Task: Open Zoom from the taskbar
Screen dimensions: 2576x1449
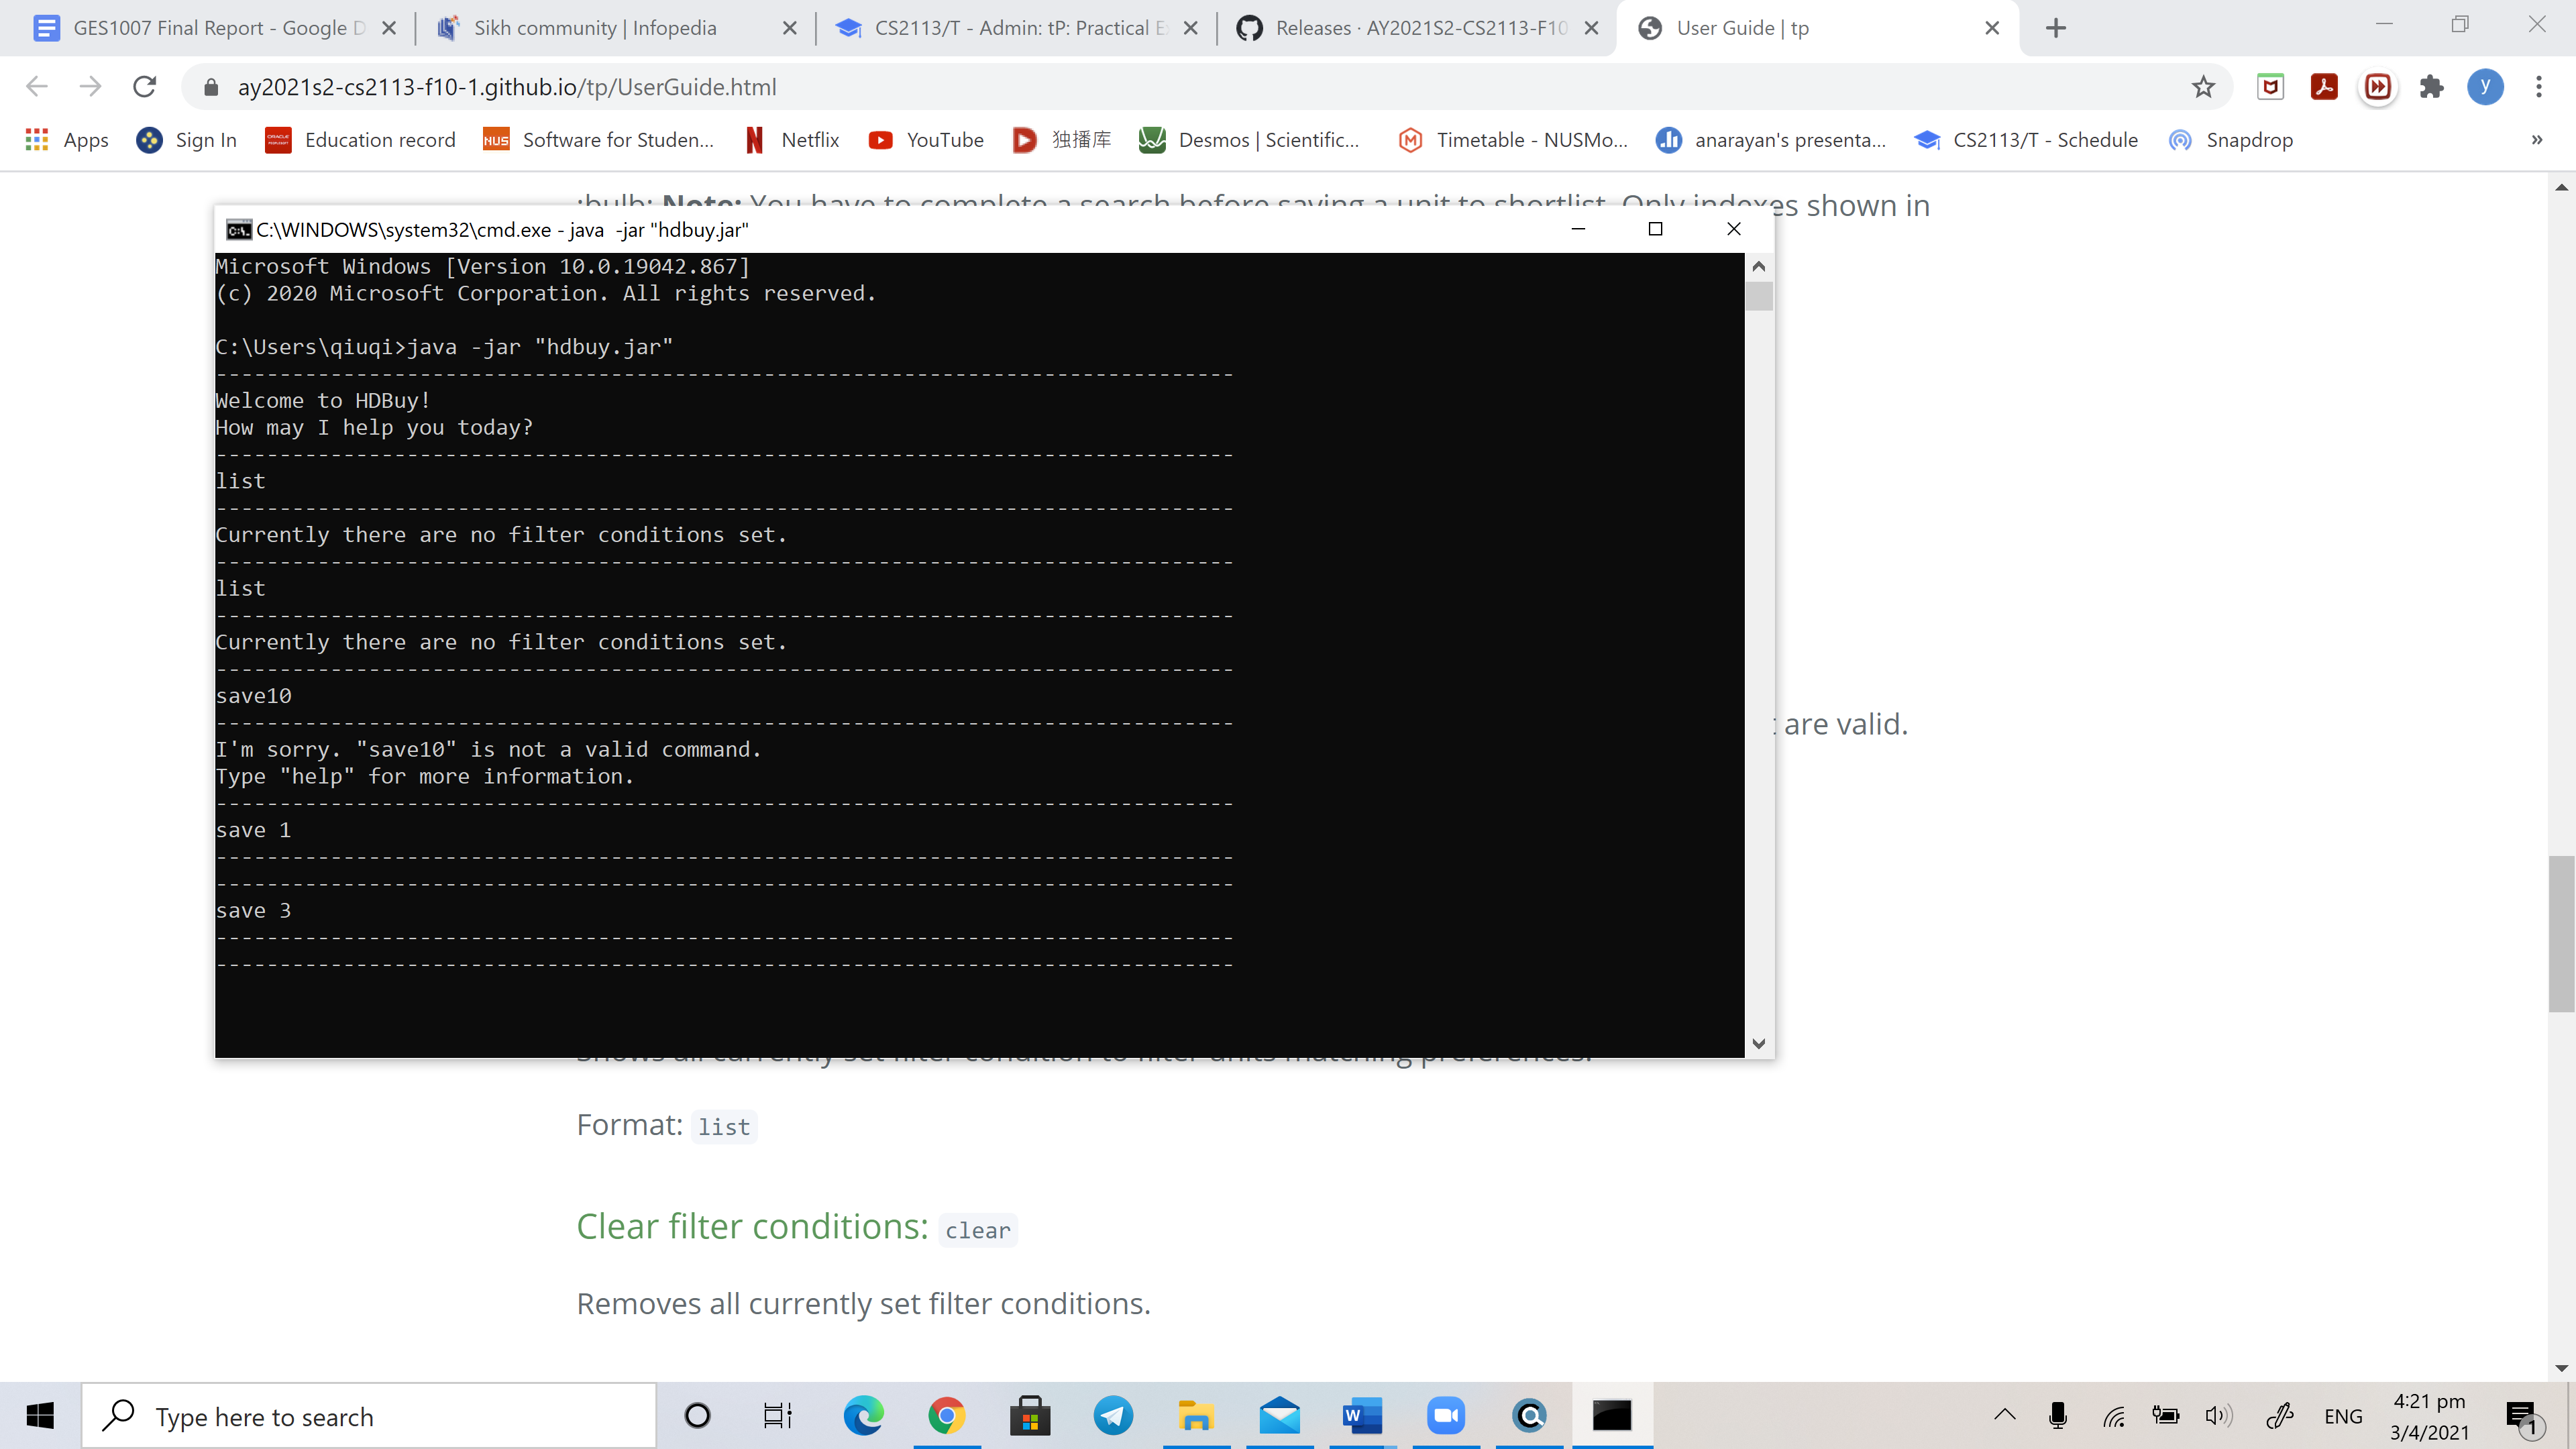Action: pos(1446,1416)
